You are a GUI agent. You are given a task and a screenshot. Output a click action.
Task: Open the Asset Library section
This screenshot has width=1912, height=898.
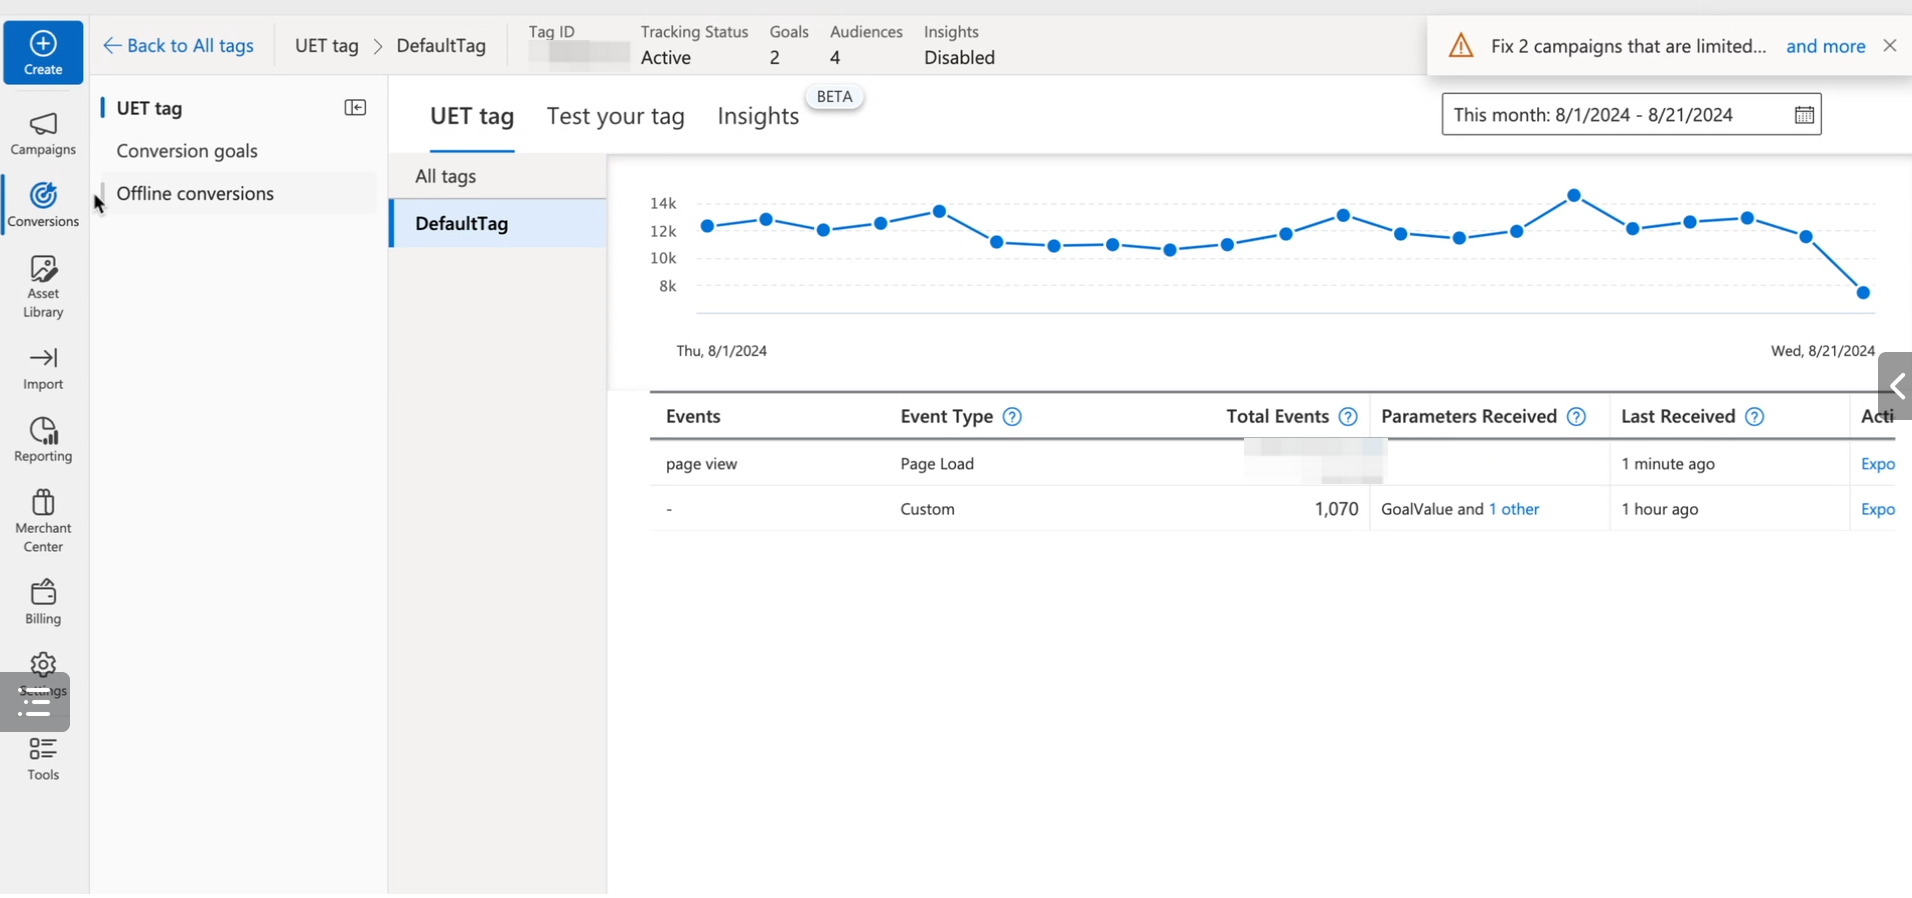point(43,287)
